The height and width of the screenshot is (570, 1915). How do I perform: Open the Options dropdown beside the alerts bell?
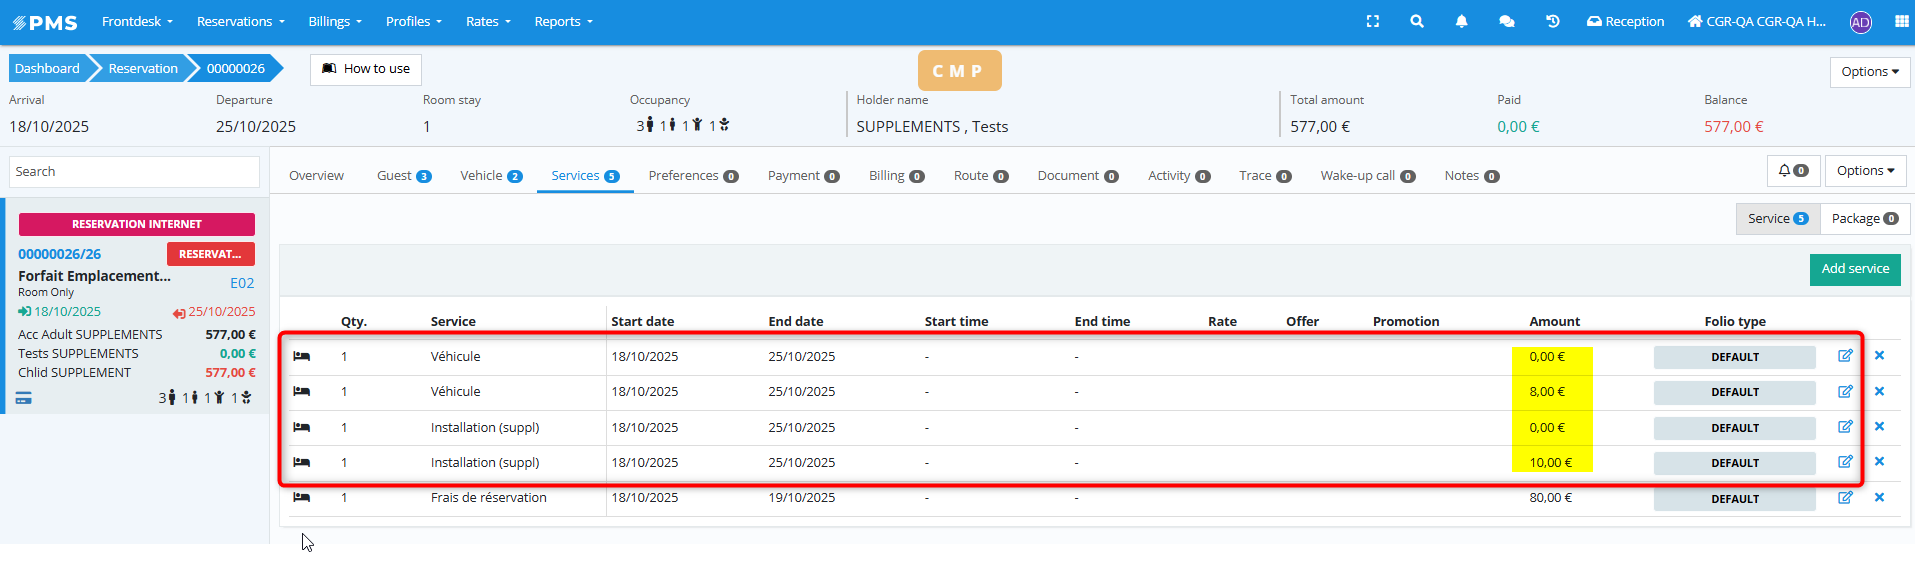(1865, 171)
